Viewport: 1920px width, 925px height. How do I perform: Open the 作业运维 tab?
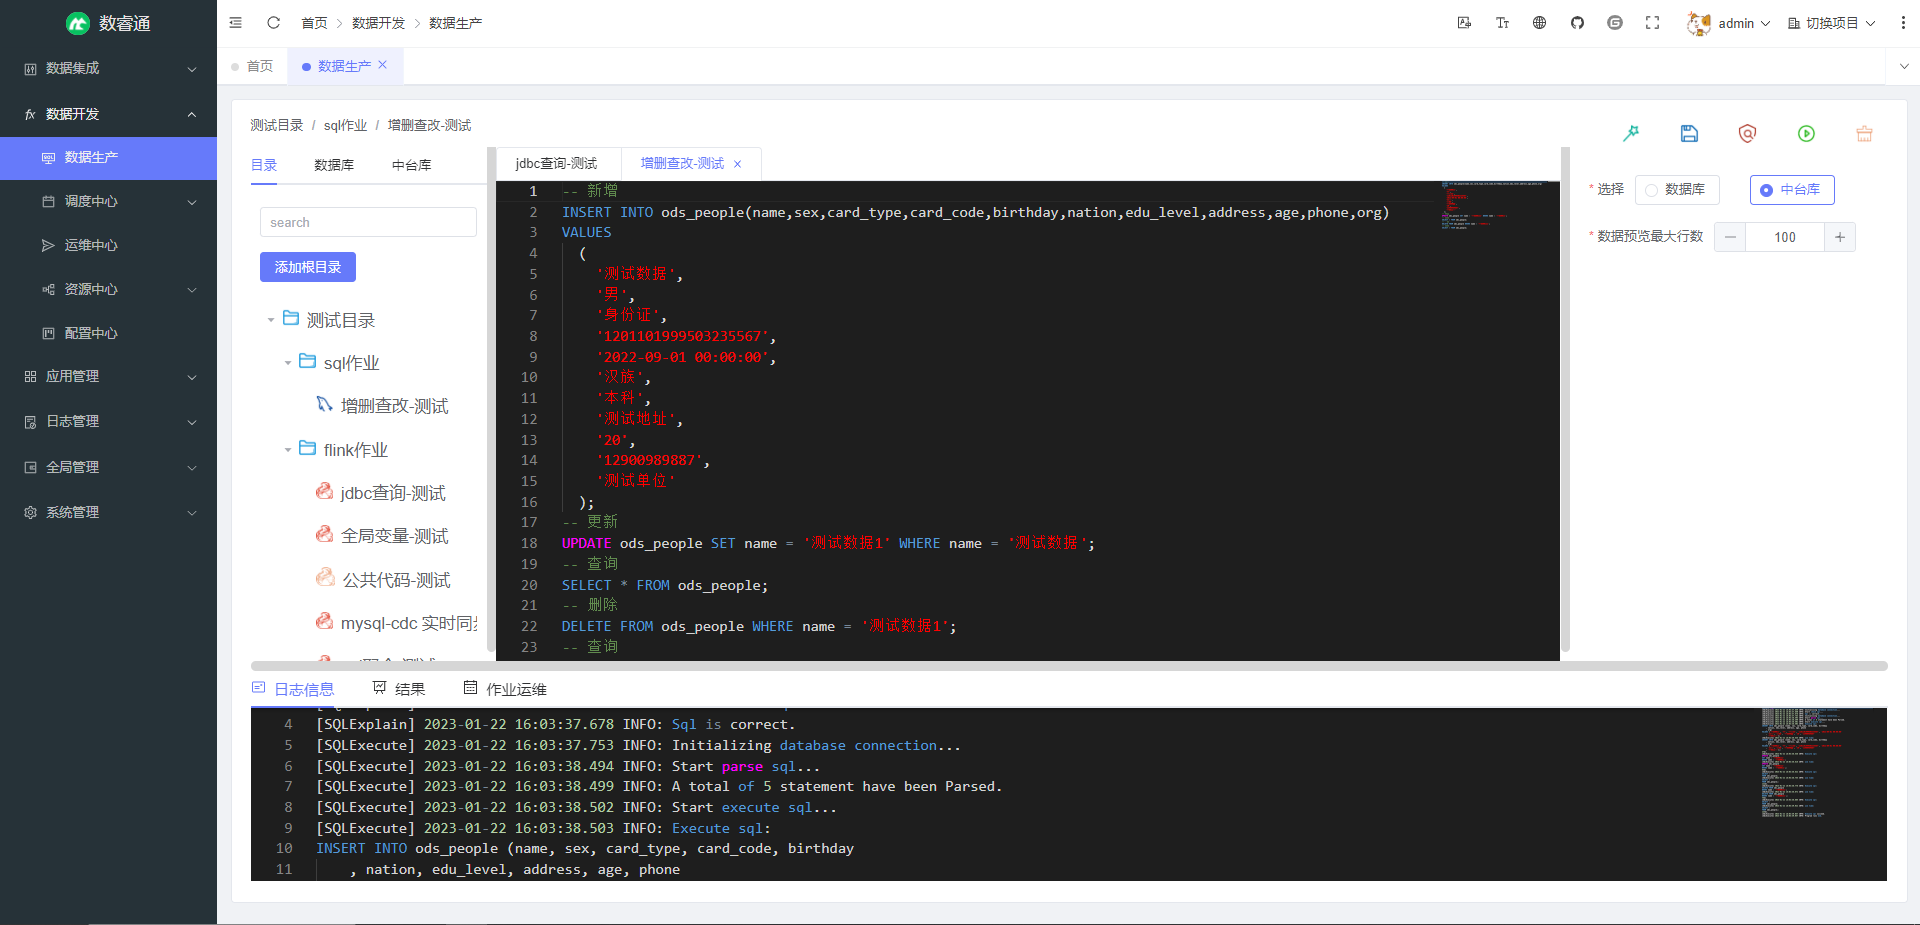(505, 689)
